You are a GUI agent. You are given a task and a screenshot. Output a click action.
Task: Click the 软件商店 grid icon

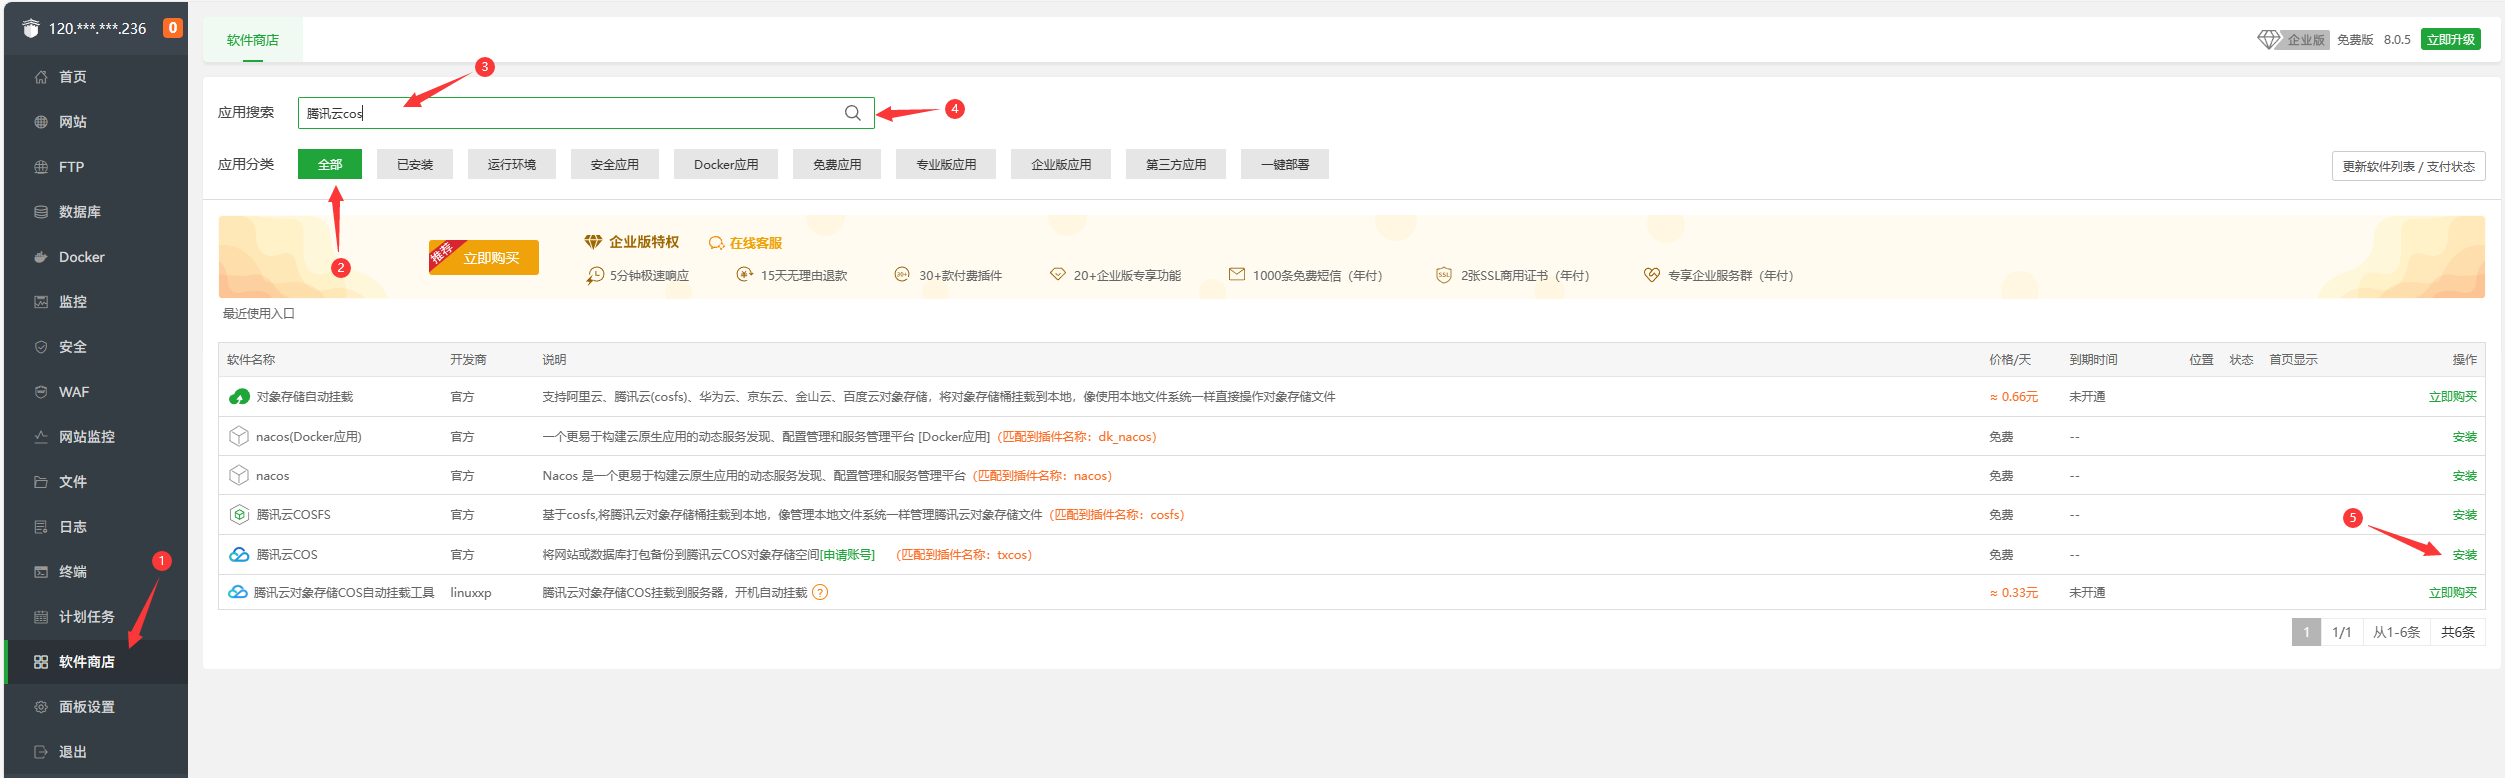coord(41,662)
